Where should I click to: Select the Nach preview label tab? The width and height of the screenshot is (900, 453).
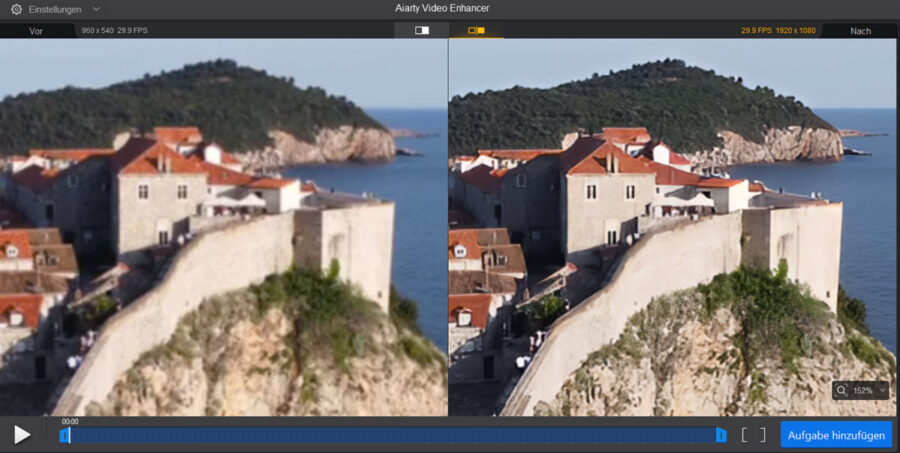coord(860,31)
